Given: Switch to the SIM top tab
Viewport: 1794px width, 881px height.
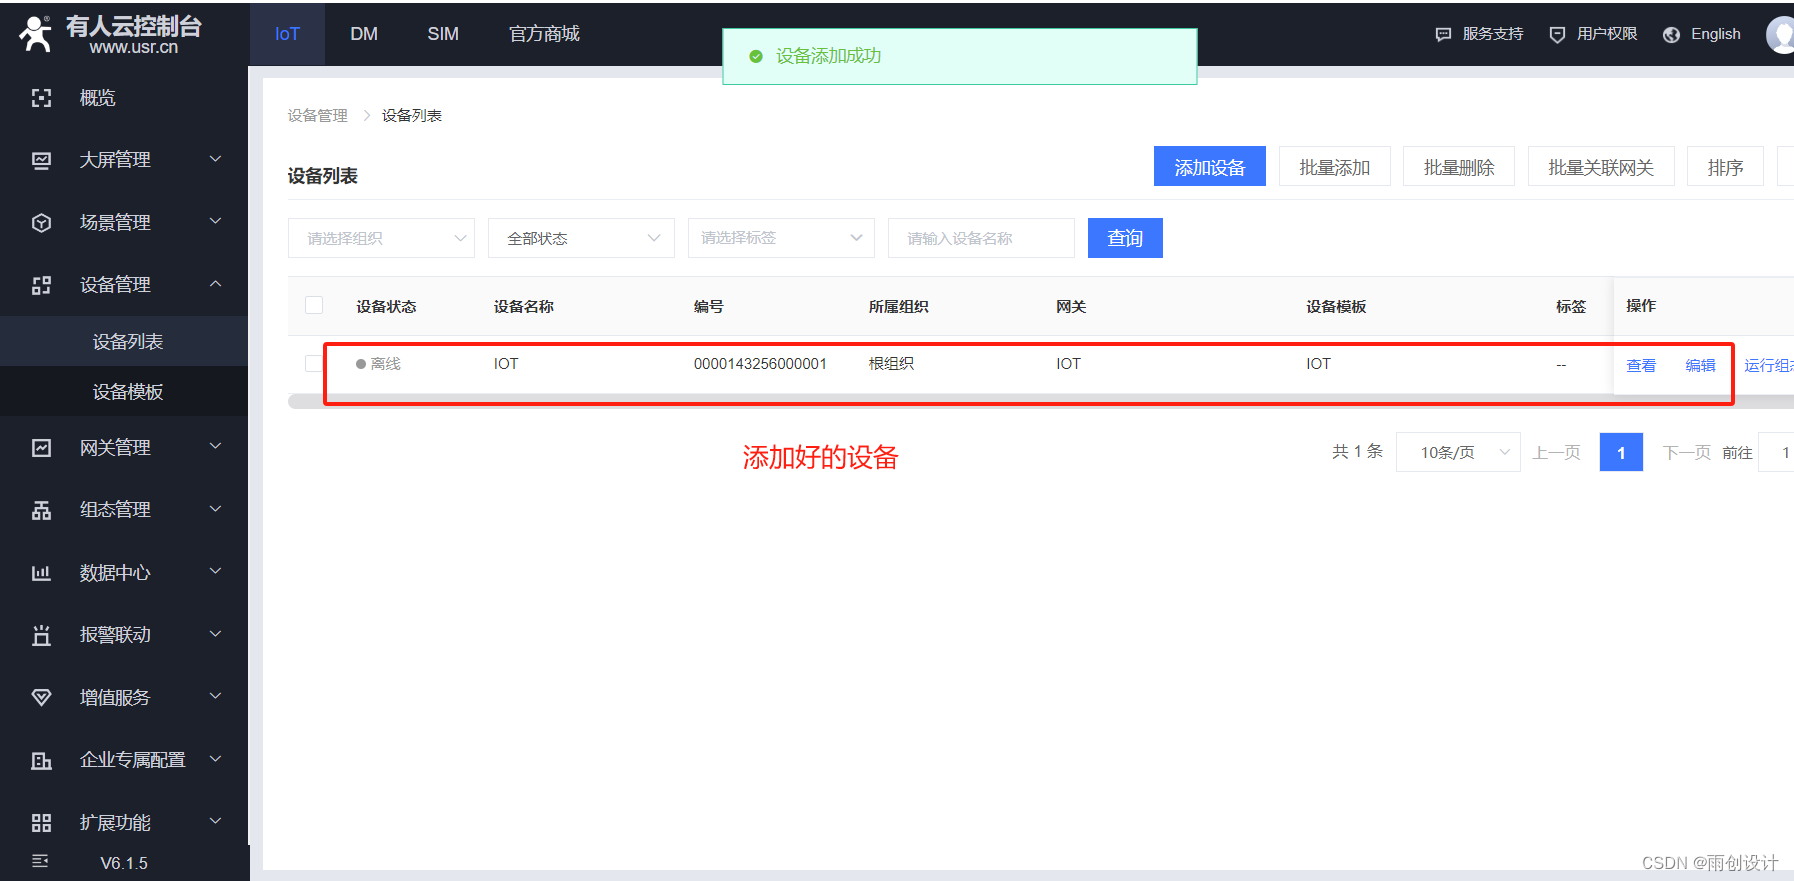Looking at the screenshot, I should pos(443,34).
